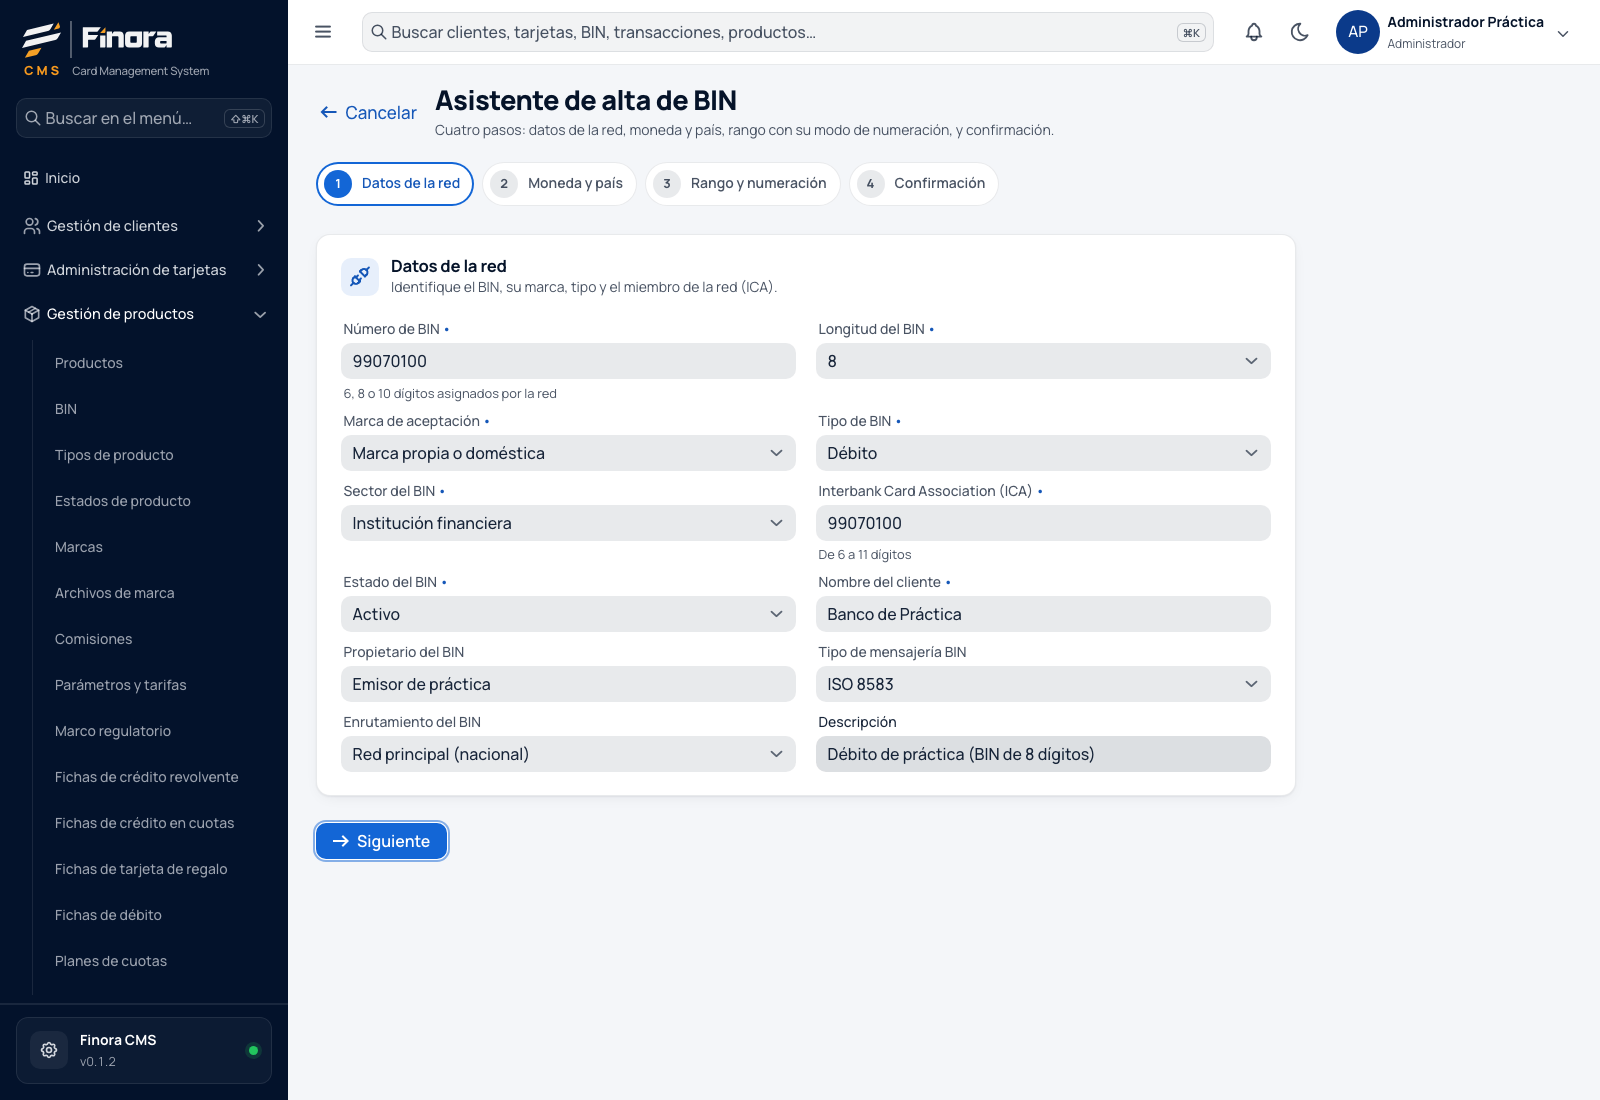This screenshot has width=1600, height=1100.
Task: Toggle dark mode moon icon
Action: click(1300, 32)
